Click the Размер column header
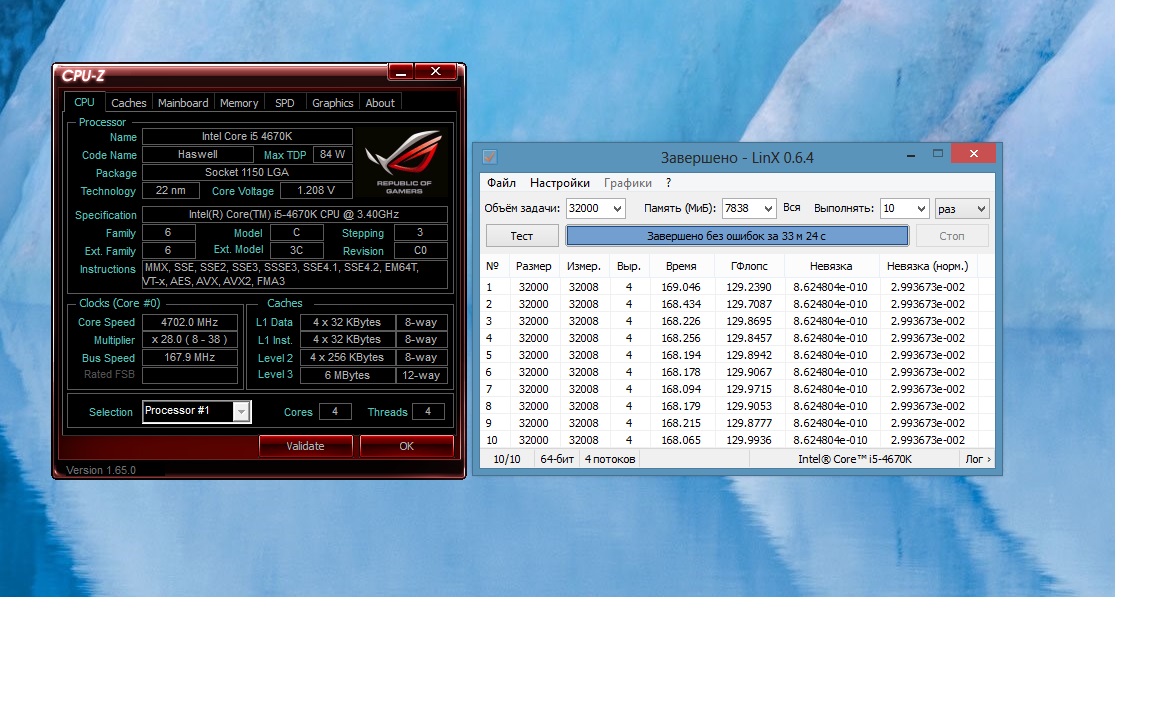The width and height of the screenshot is (1152, 720). [533, 266]
